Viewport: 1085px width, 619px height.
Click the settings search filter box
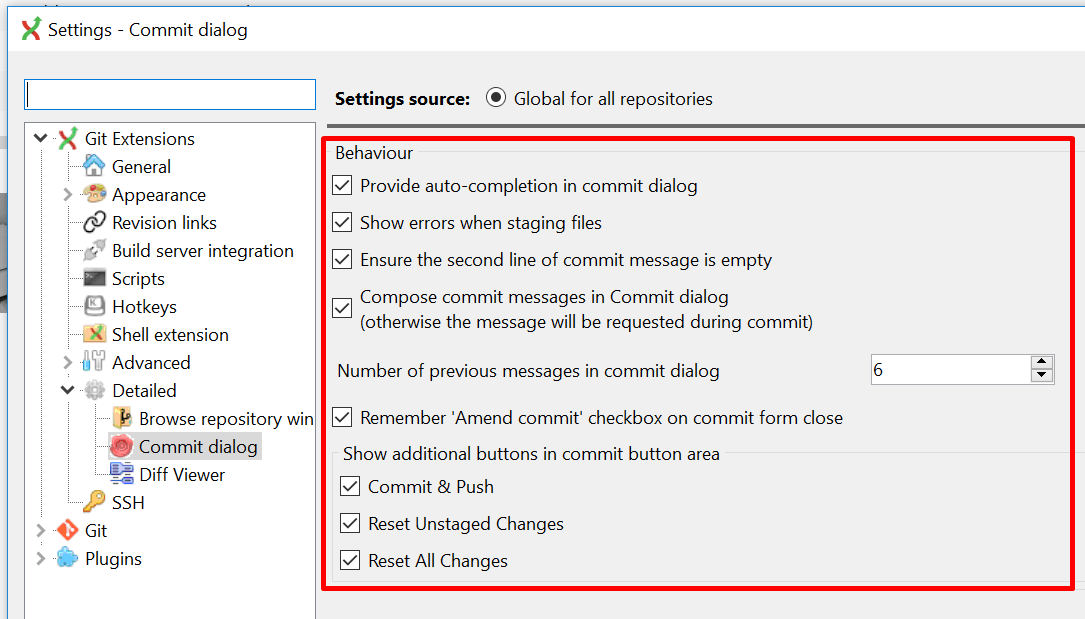pyautogui.click(x=169, y=93)
